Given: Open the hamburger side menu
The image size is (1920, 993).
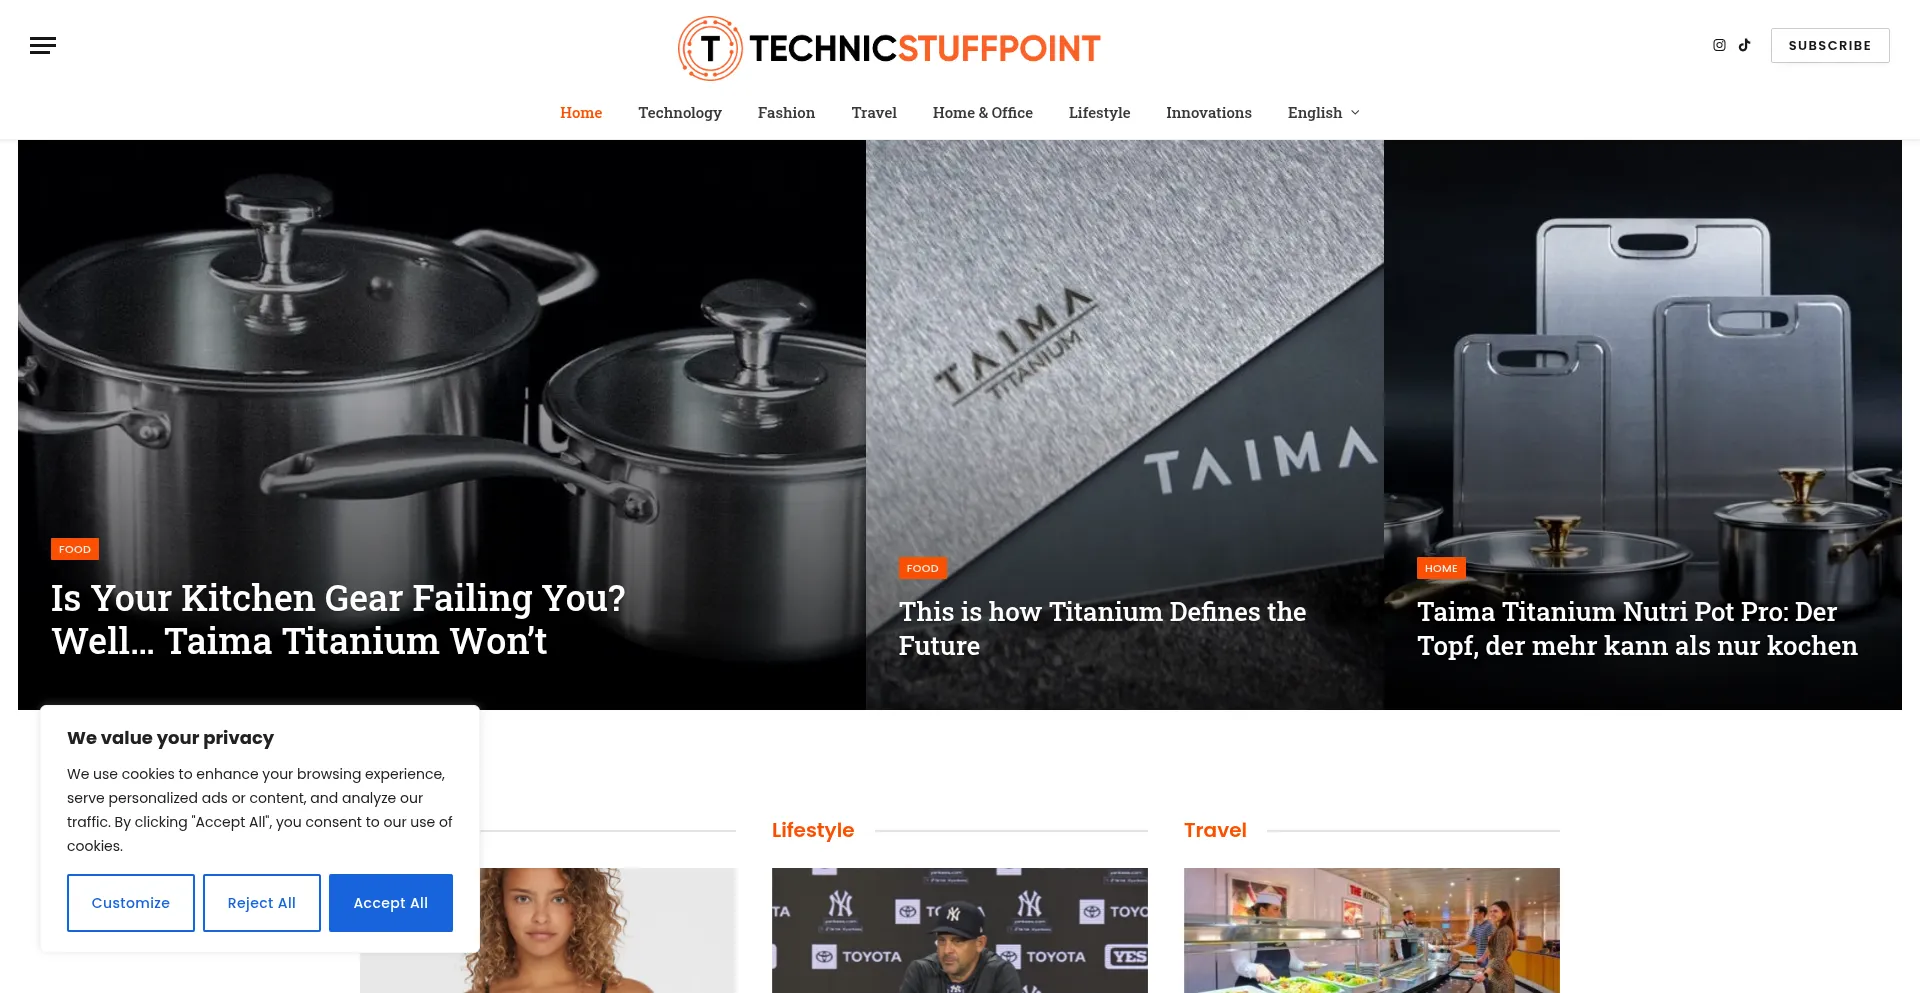Looking at the screenshot, I should tap(43, 45).
